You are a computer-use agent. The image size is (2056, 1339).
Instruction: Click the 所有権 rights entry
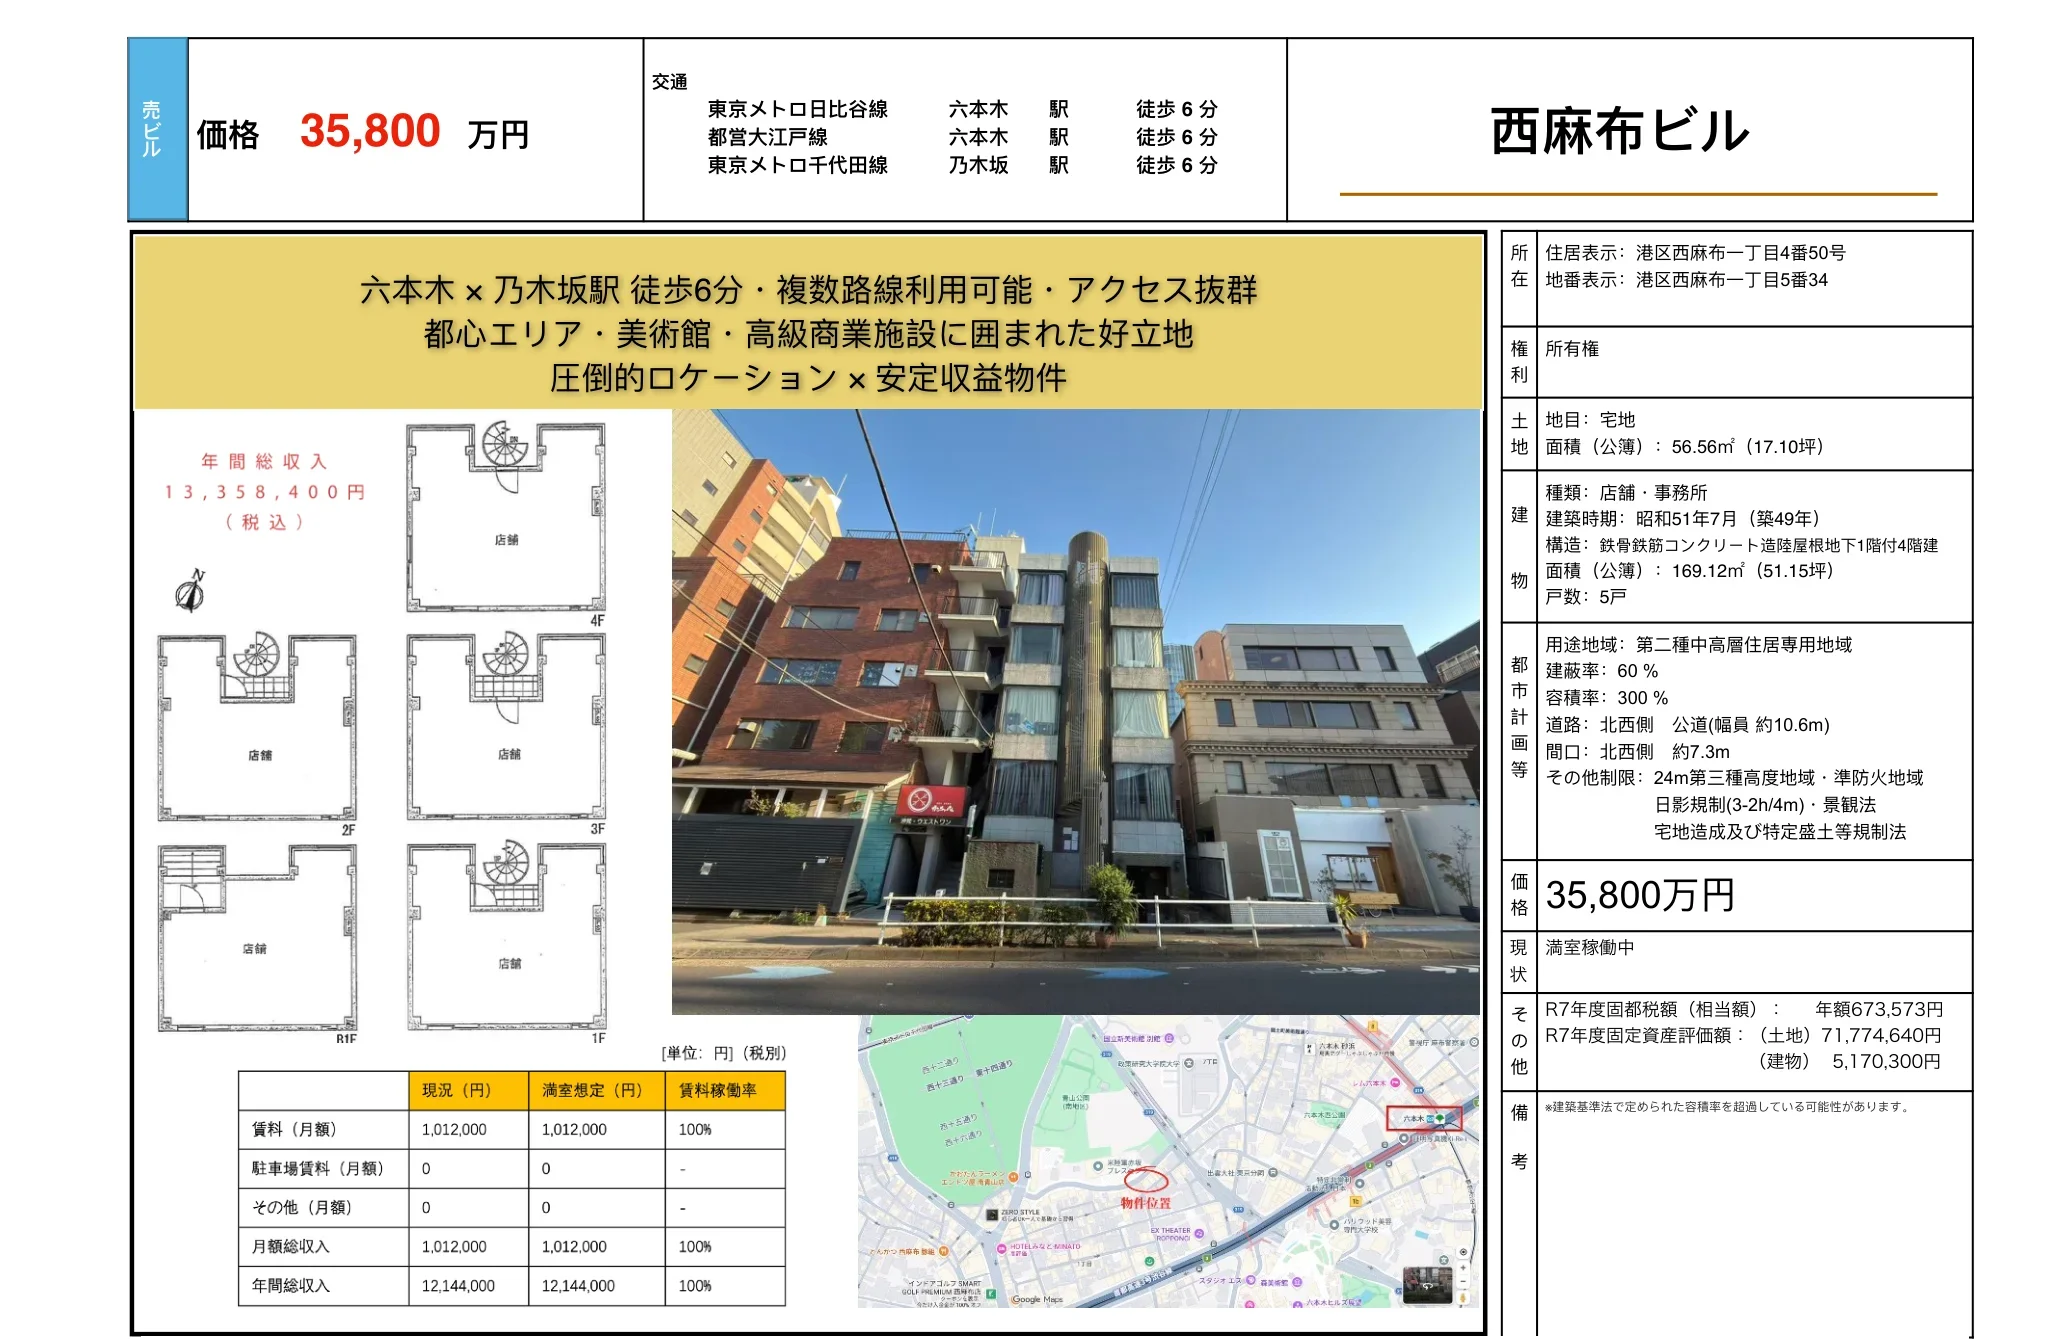click(x=1572, y=349)
